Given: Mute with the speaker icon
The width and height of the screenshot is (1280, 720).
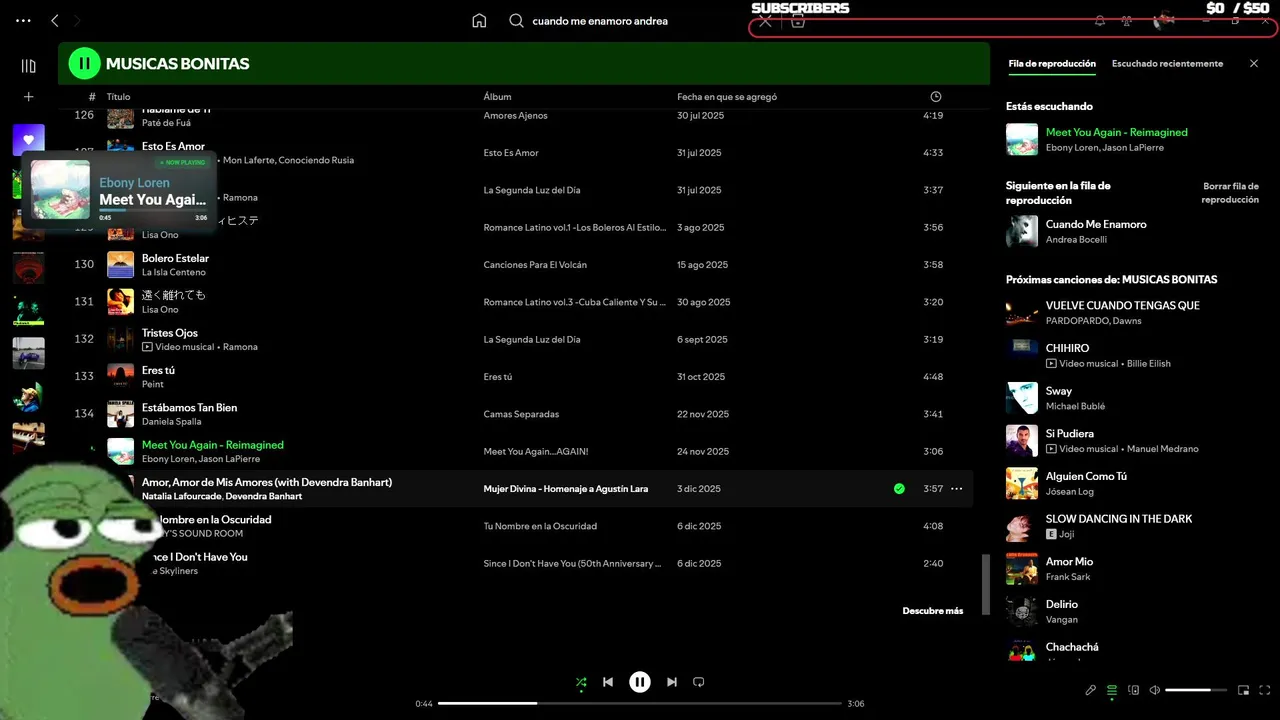Looking at the screenshot, I should tap(1154, 690).
